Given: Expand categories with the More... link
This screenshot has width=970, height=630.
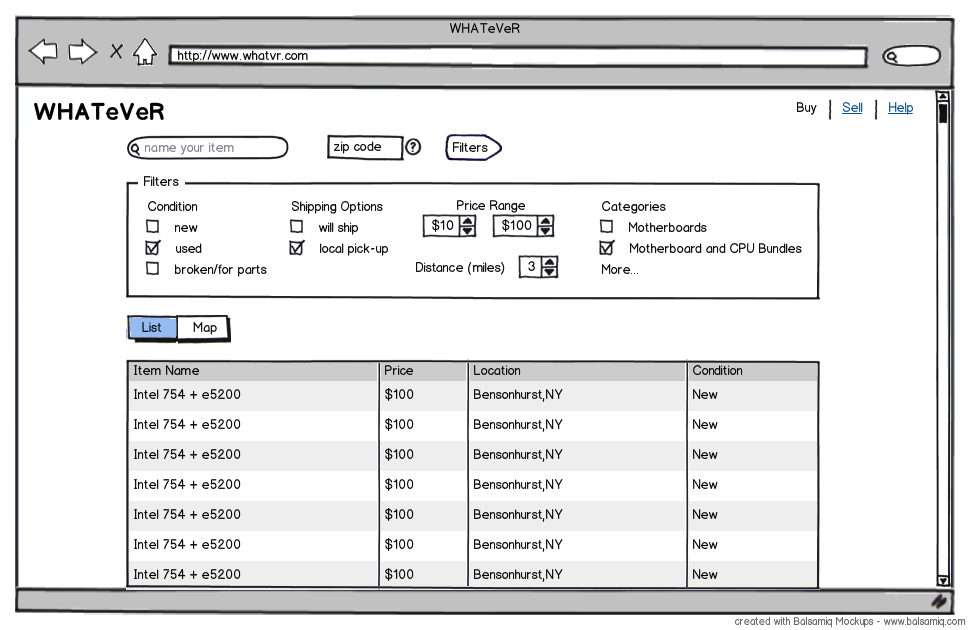Looking at the screenshot, I should (x=619, y=270).
